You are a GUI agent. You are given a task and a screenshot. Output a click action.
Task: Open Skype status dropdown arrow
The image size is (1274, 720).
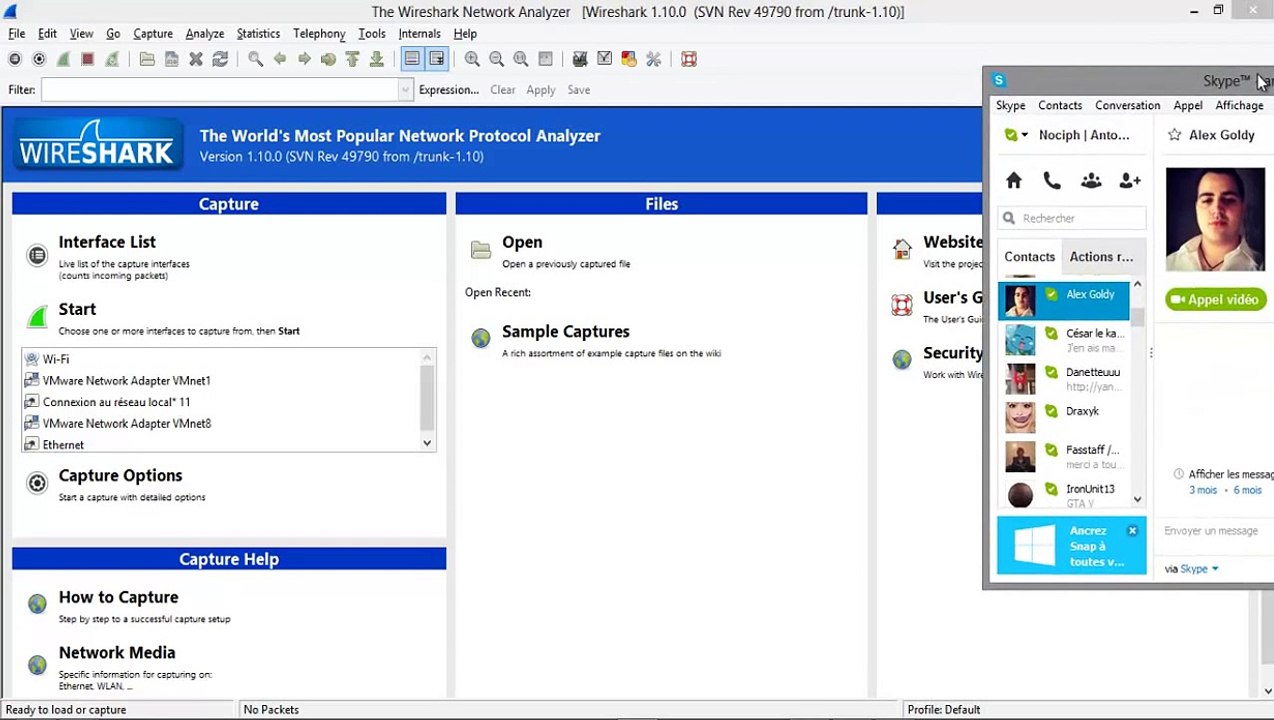click(x=1024, y=135)
